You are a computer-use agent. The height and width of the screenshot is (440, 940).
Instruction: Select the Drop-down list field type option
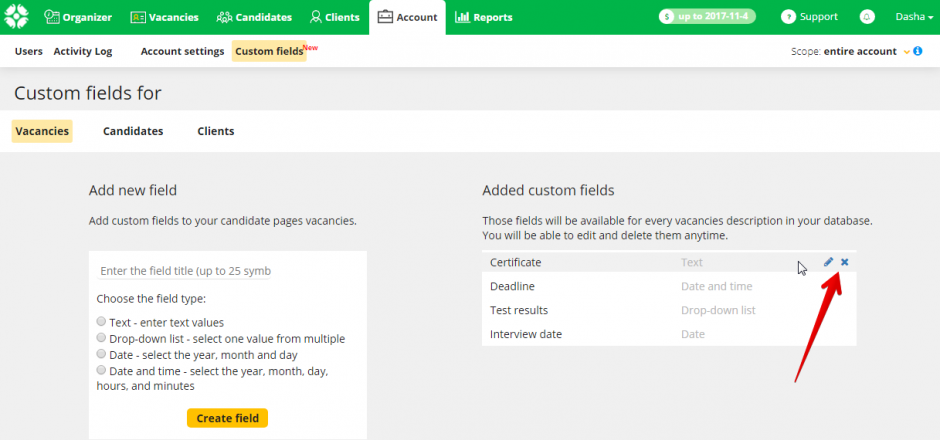101,338
